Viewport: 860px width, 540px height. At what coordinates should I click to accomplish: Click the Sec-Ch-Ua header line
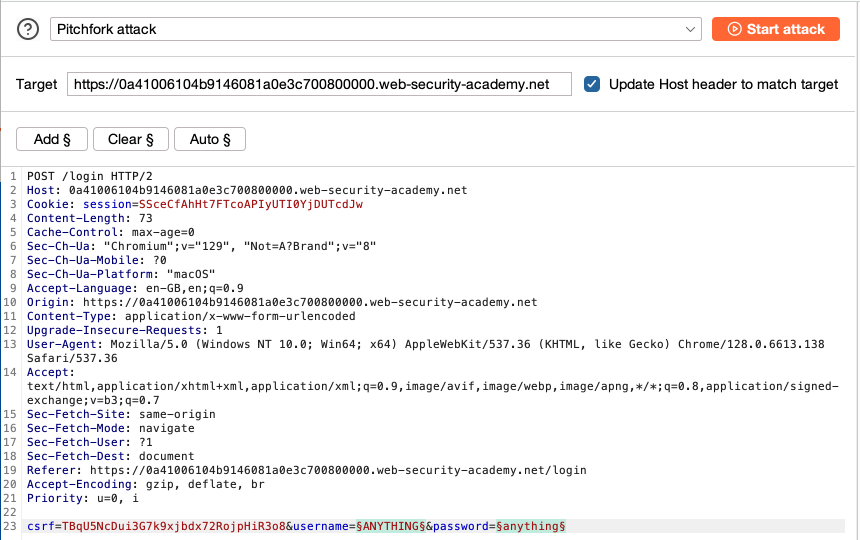202,246
